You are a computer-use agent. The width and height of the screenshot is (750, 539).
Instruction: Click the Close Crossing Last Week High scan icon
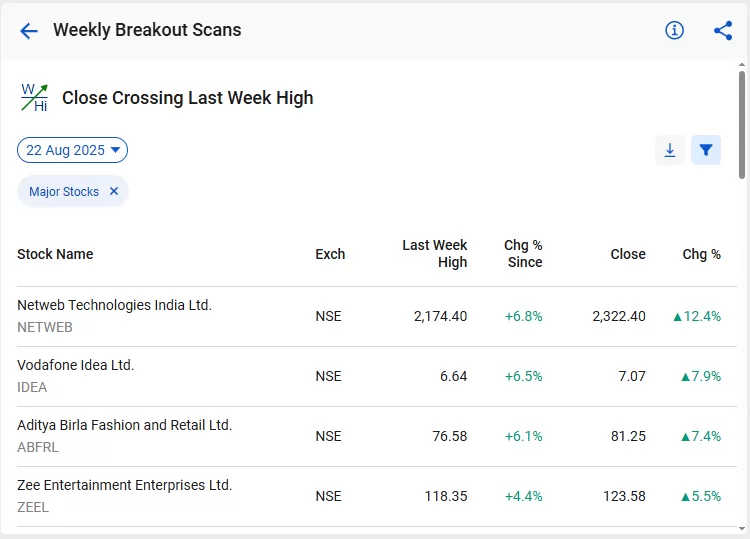[x=34, y=98]
